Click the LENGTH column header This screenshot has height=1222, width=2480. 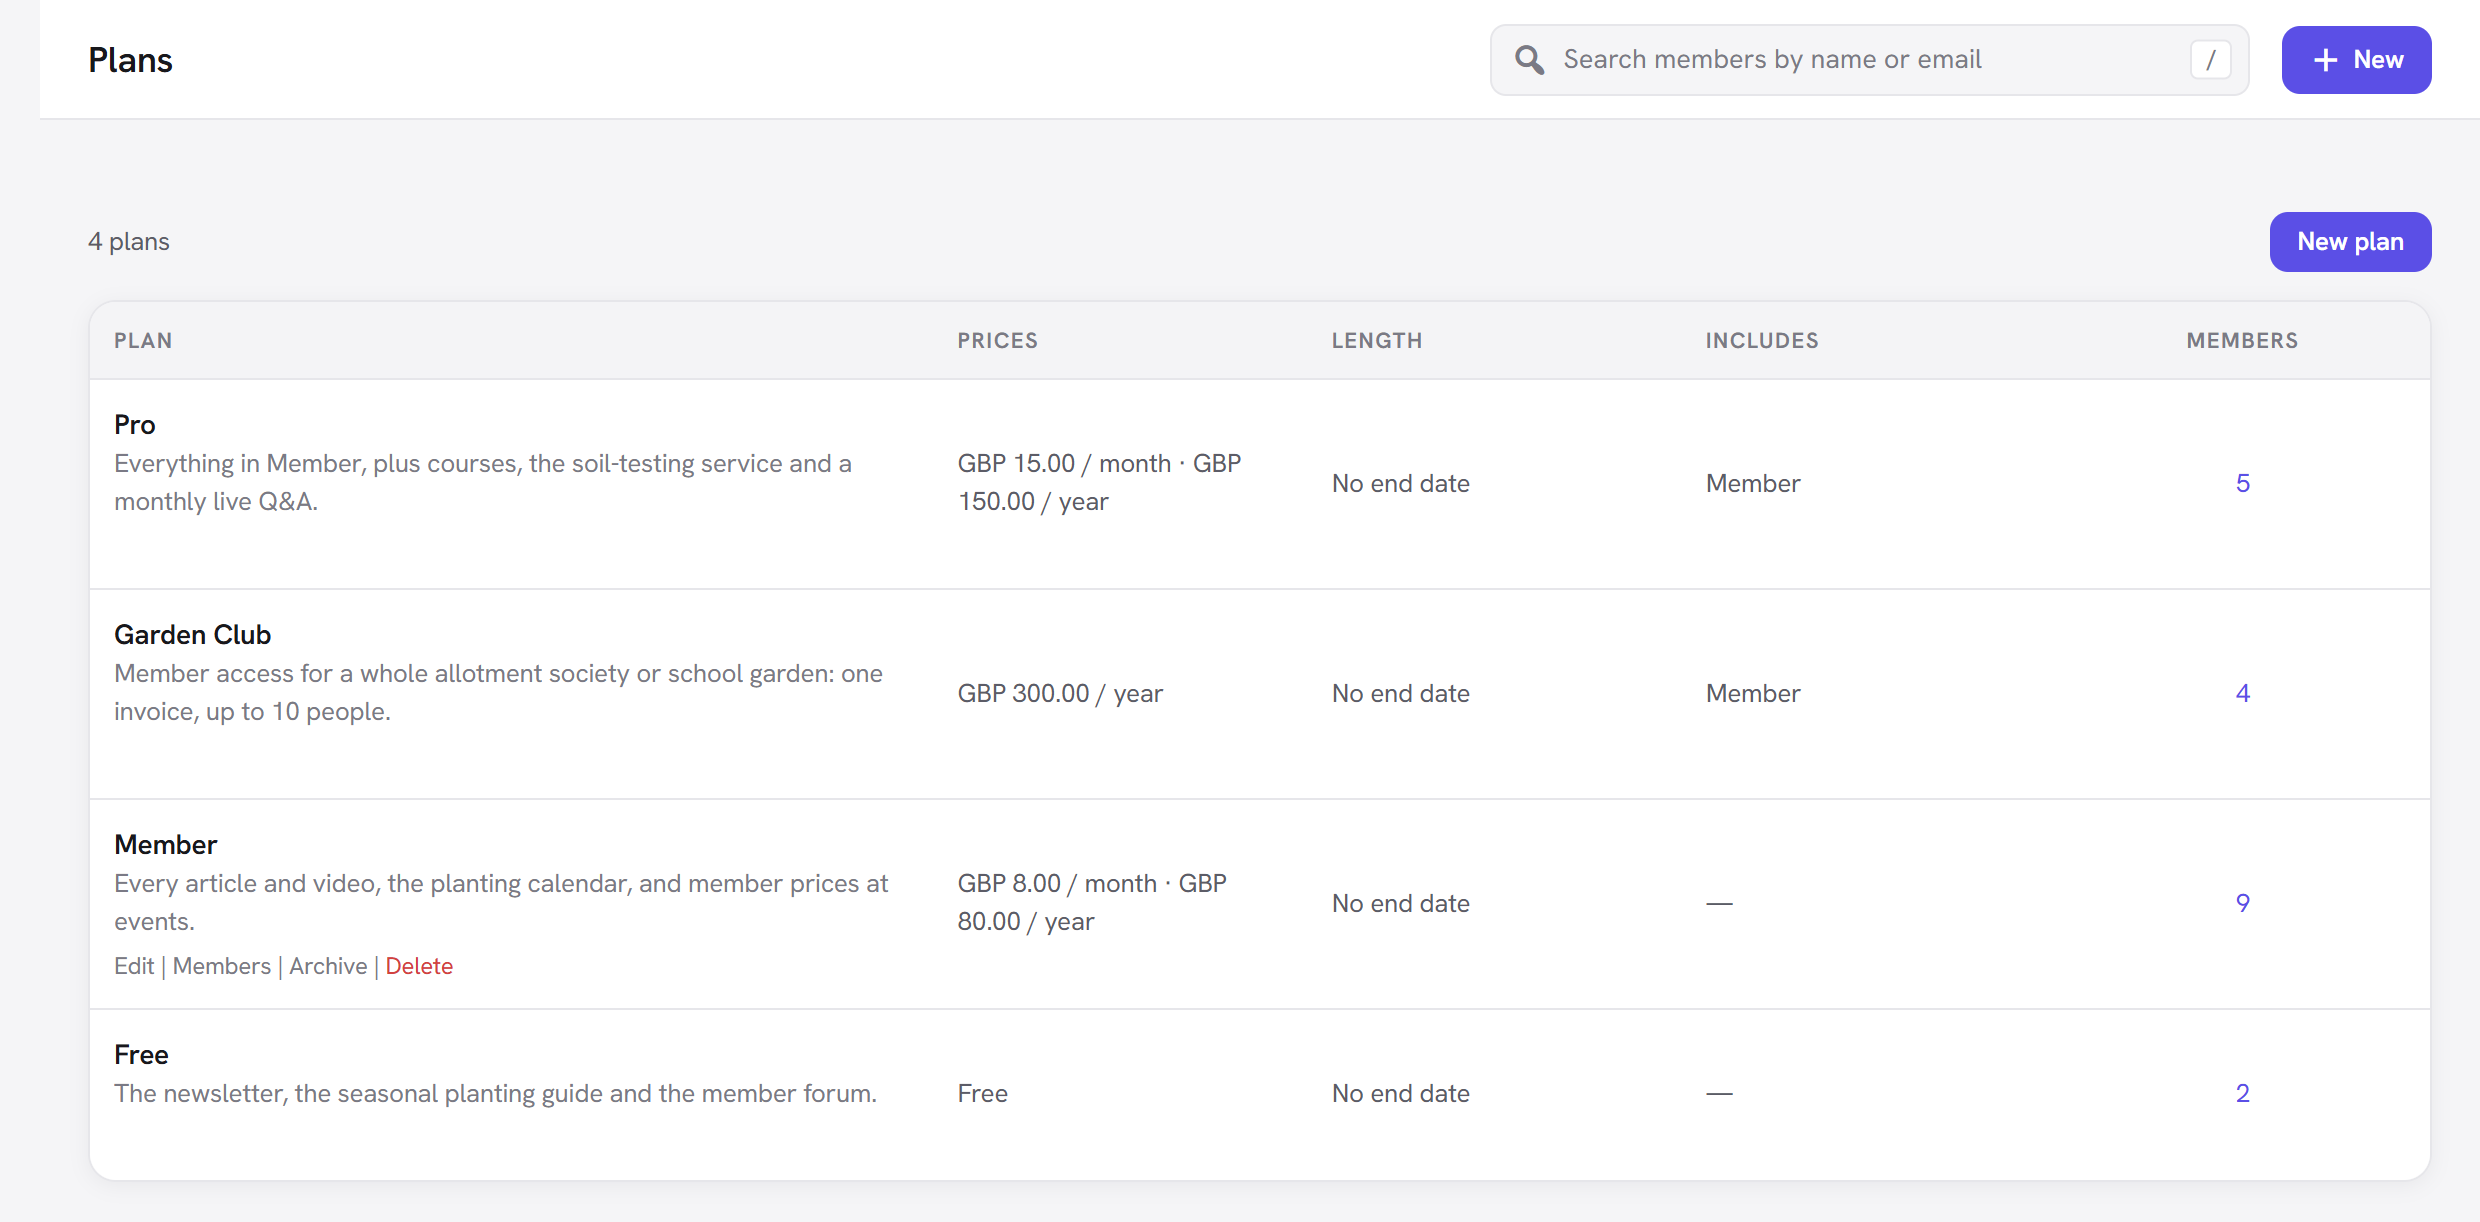pos(1377,341)
